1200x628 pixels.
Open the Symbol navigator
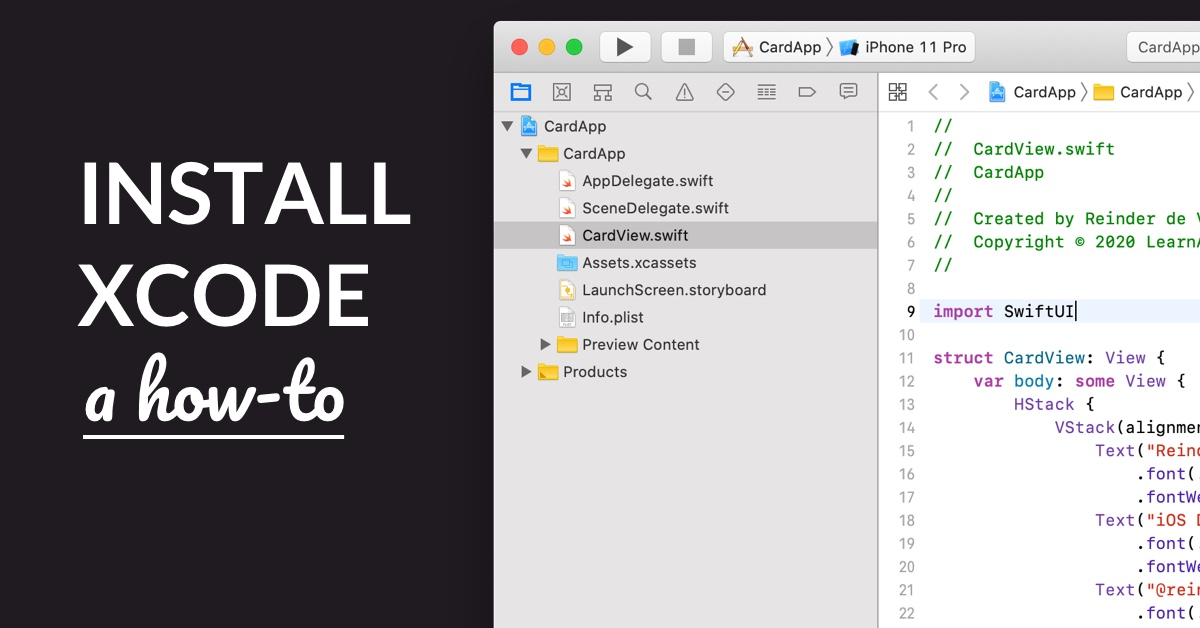tap(603, 92)
